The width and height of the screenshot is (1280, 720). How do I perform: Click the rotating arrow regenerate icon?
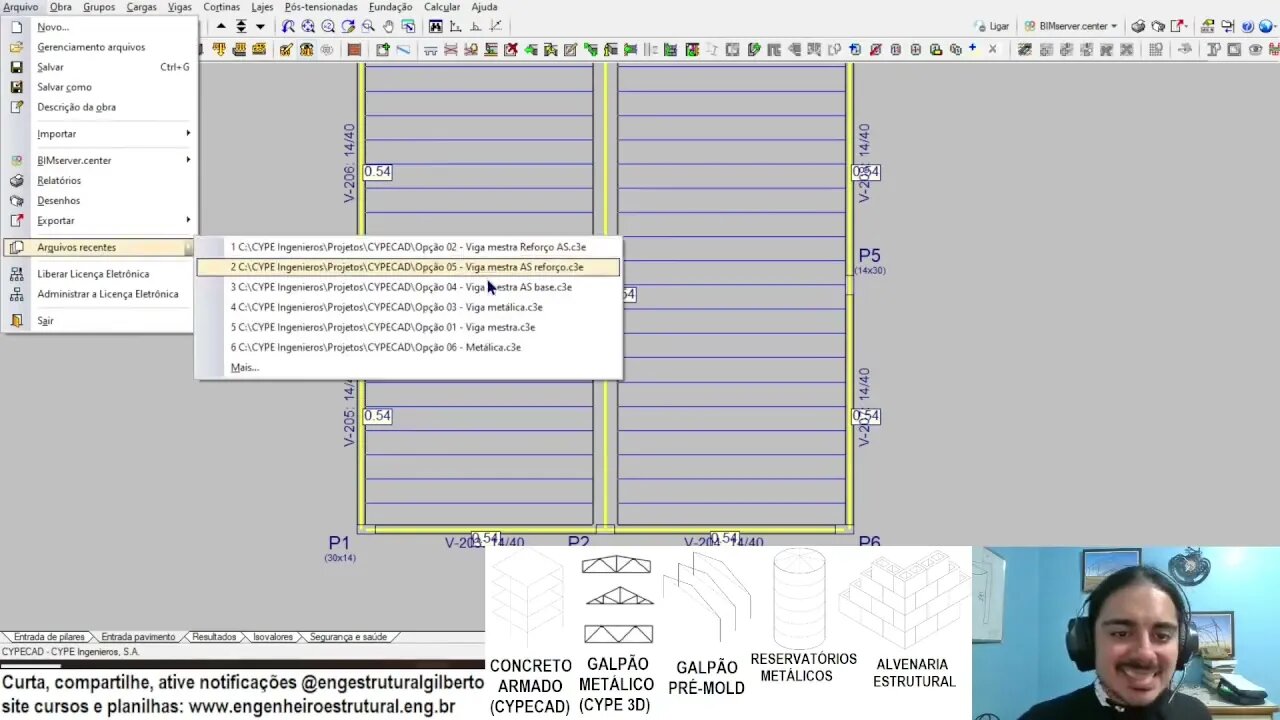pyautogui.click(x=348, y=26)
